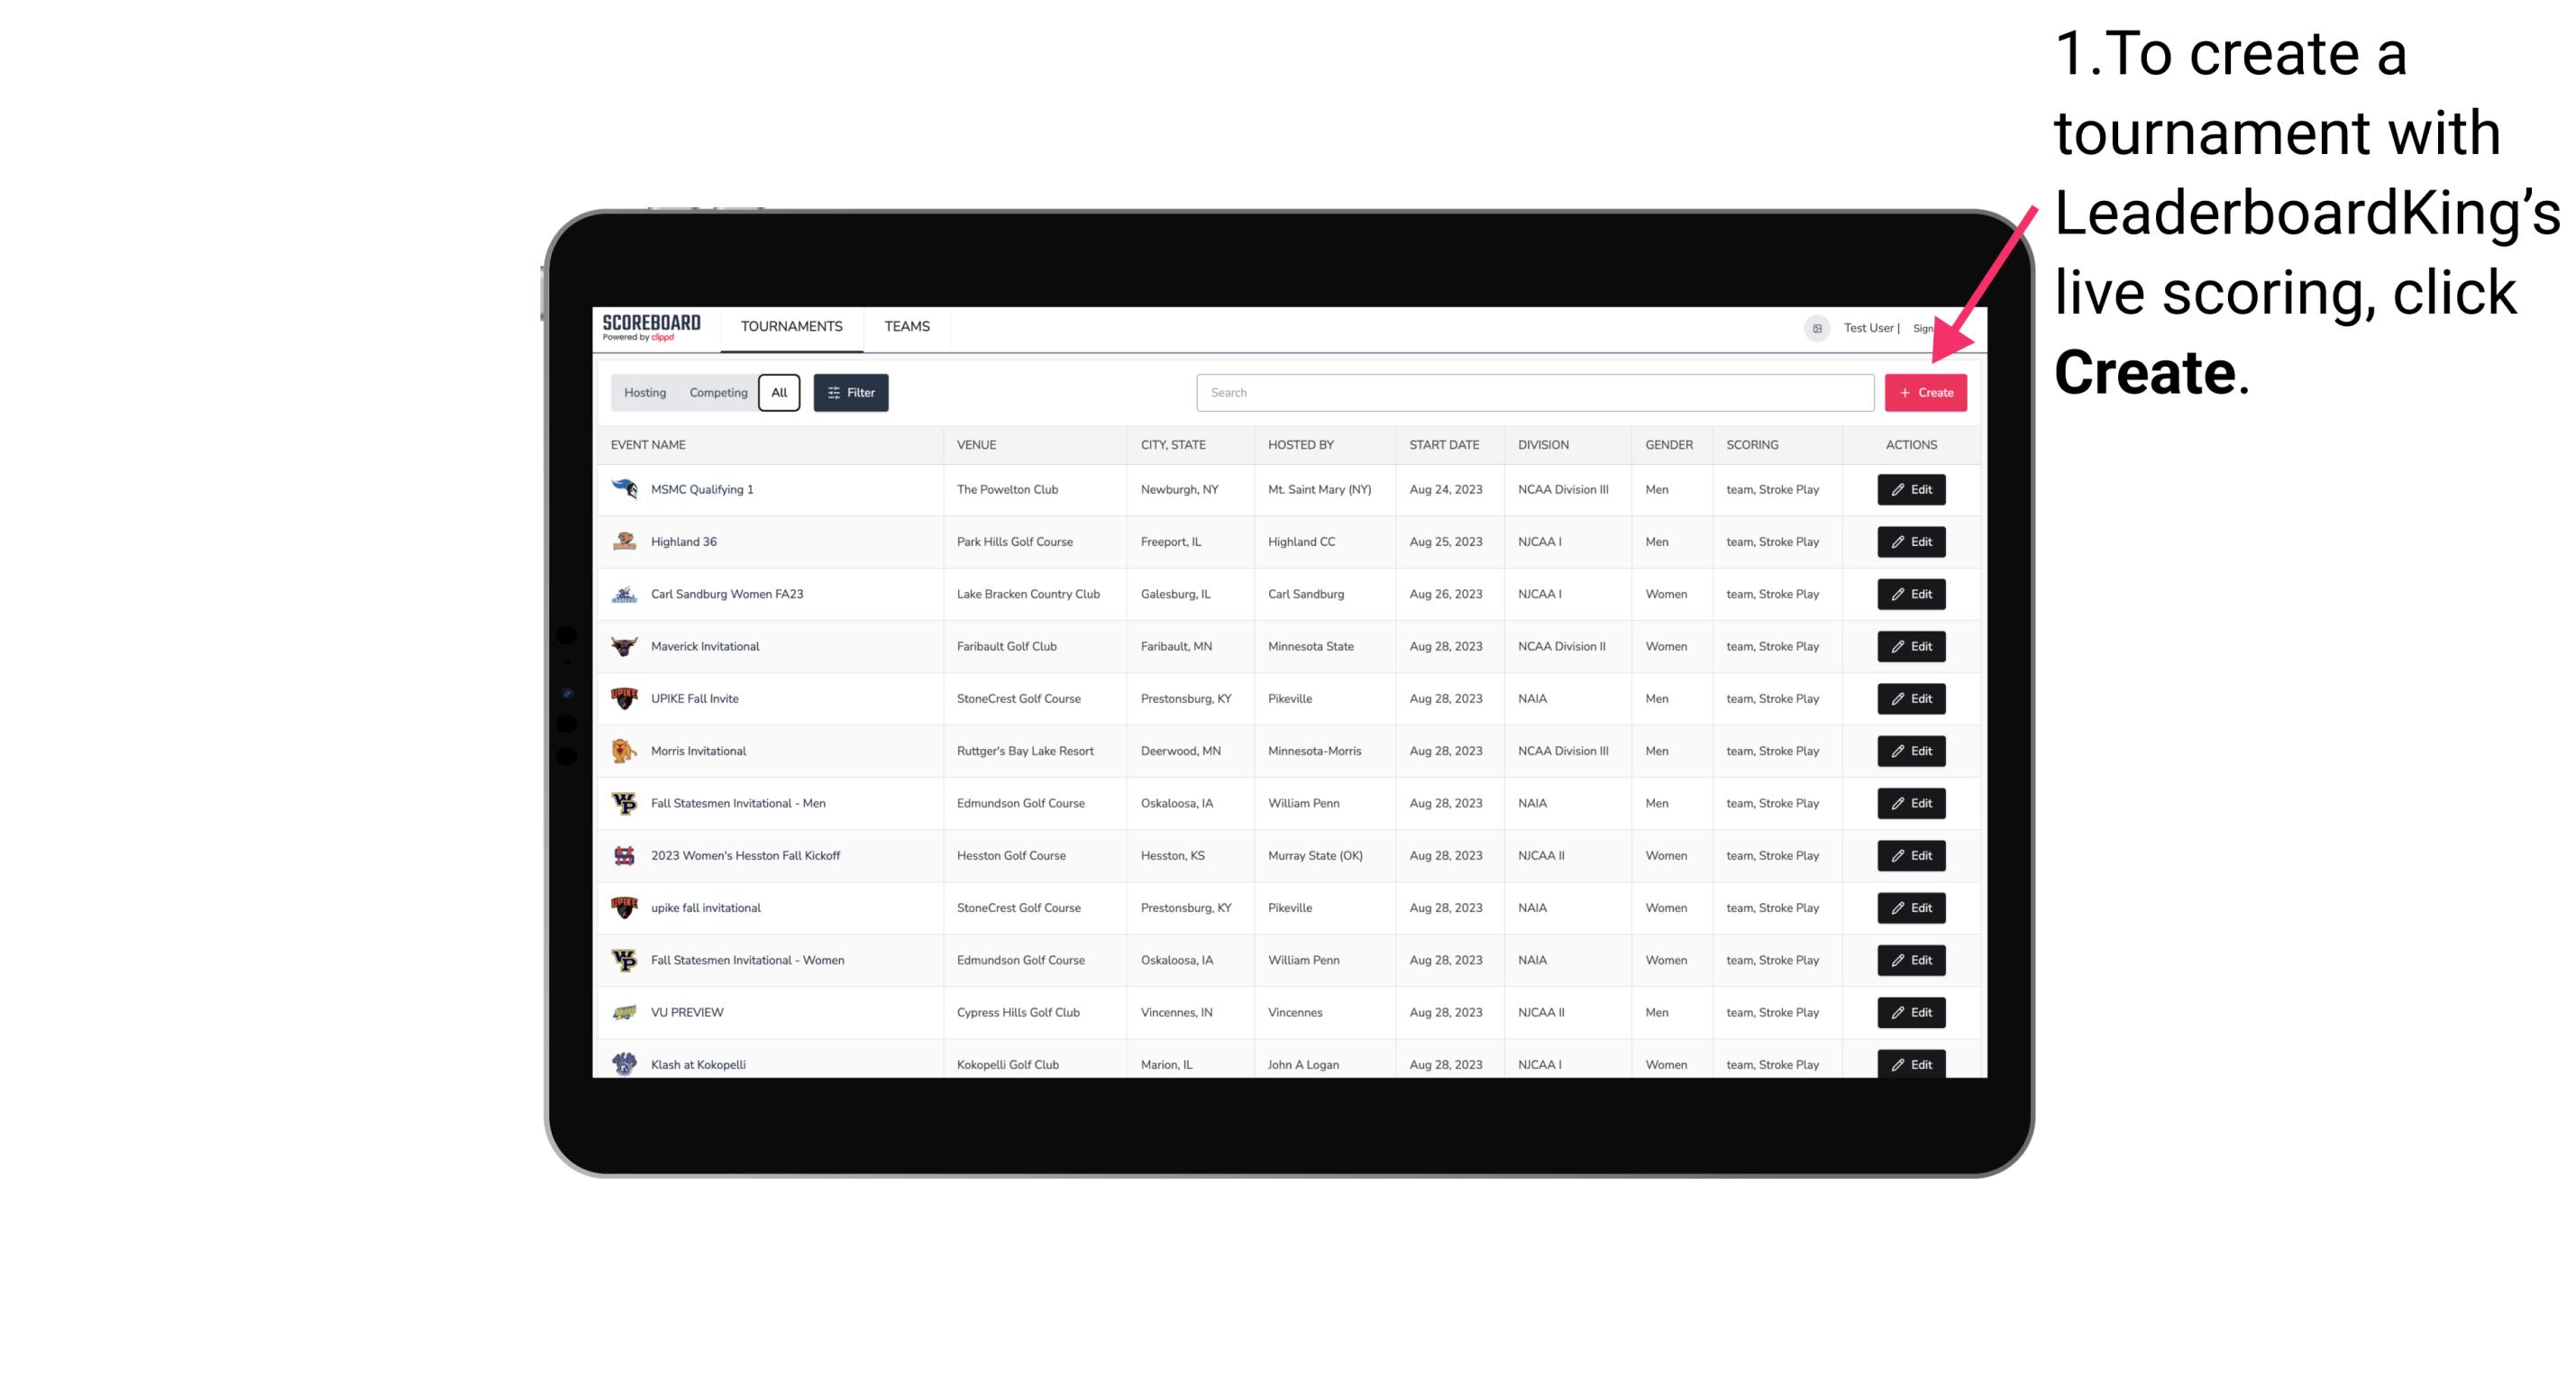Click the Edit icon for Carl Sandburg Women FA23
This screenshot has height=1386, width=2576.
[x=1910, y=592]
